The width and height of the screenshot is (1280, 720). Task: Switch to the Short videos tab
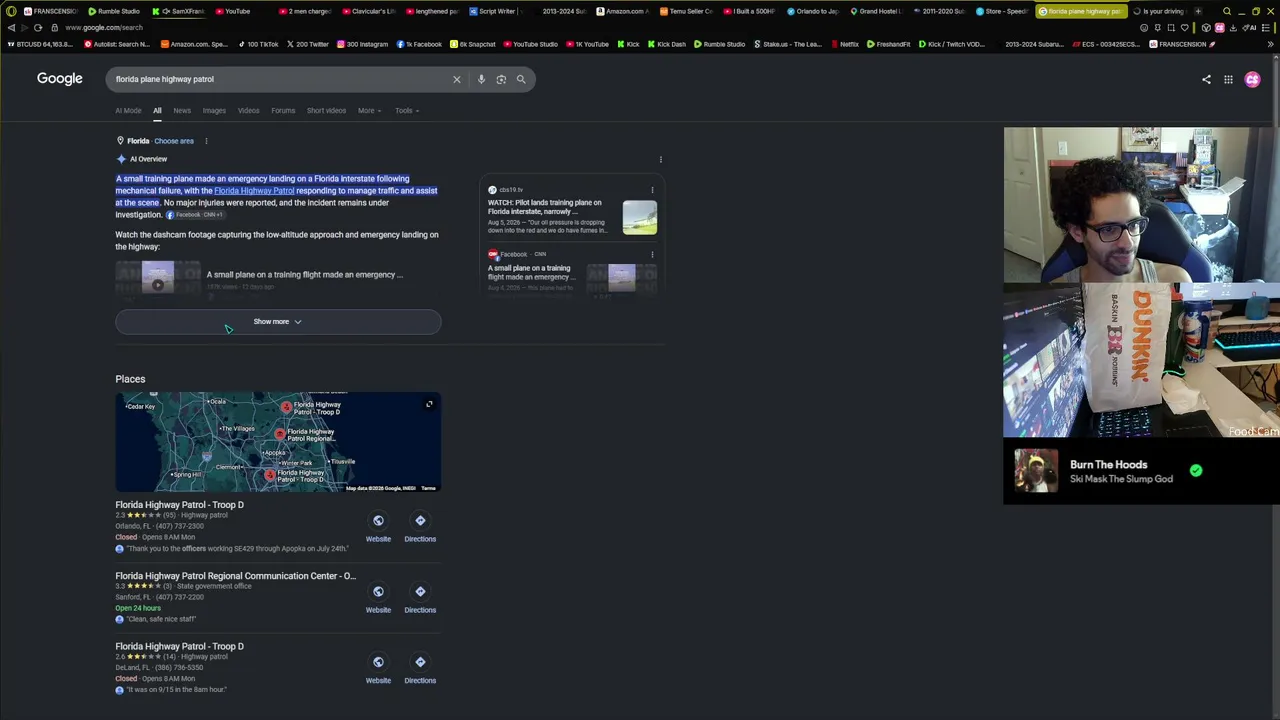pos(326,111)
